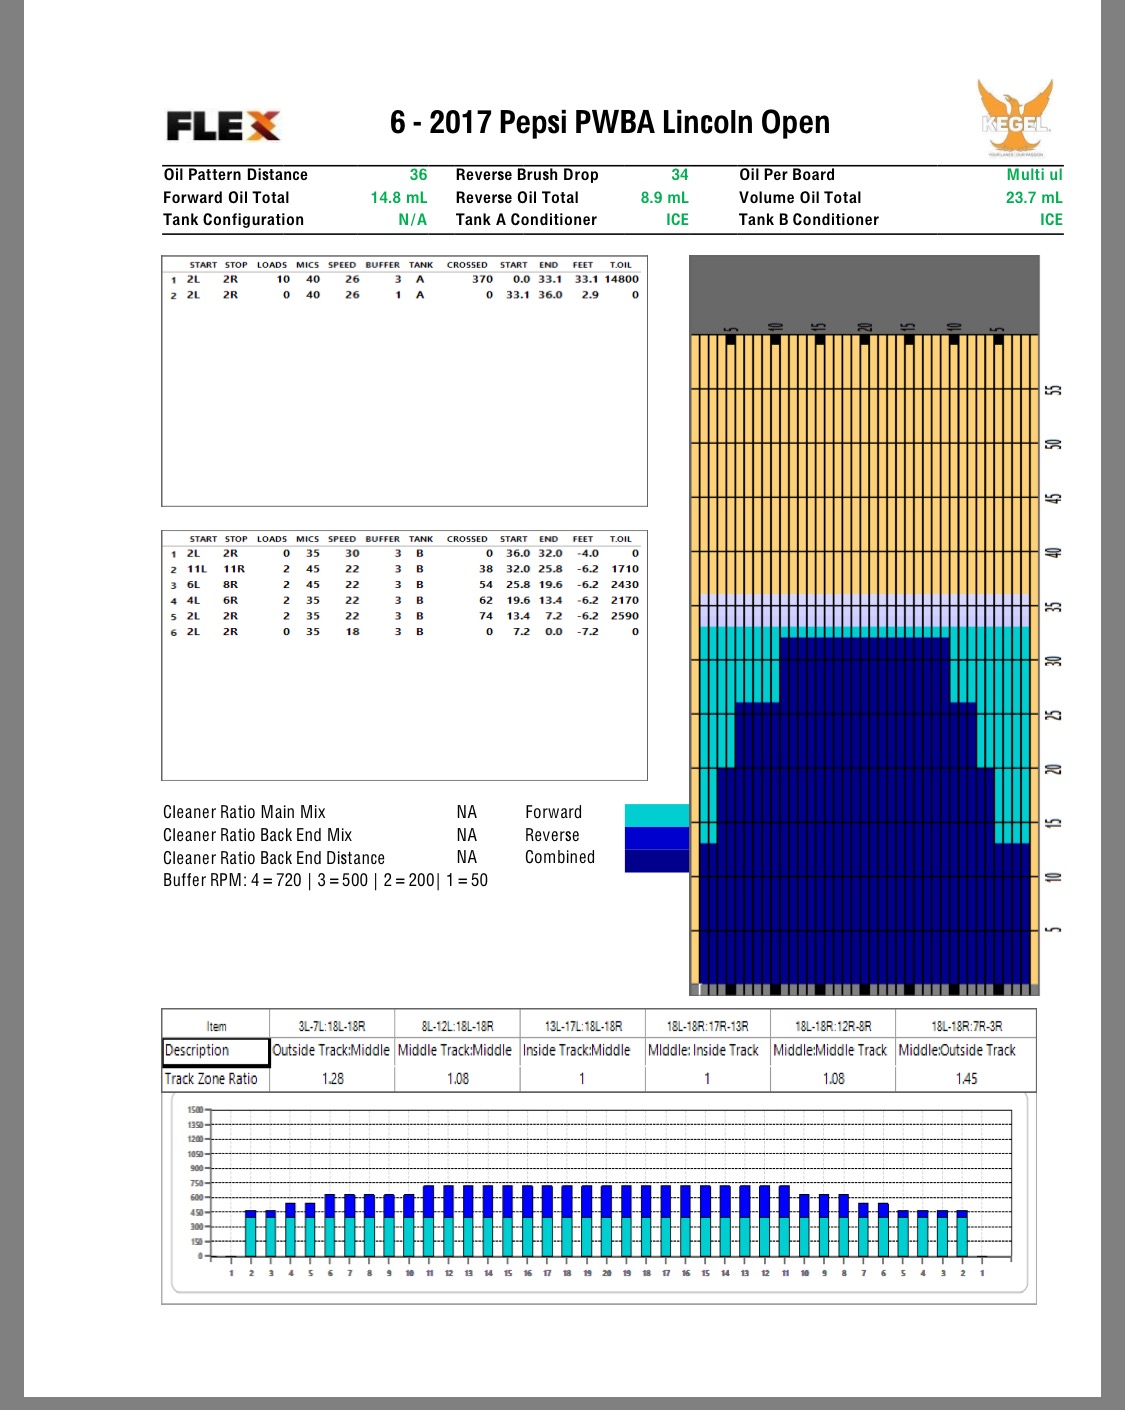Select reverse row 2 start 11L

click(196, 569)
